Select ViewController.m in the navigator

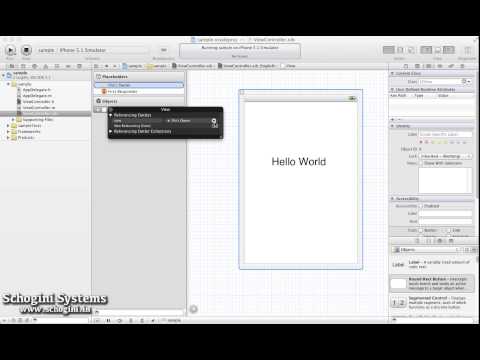coord(38,108)
